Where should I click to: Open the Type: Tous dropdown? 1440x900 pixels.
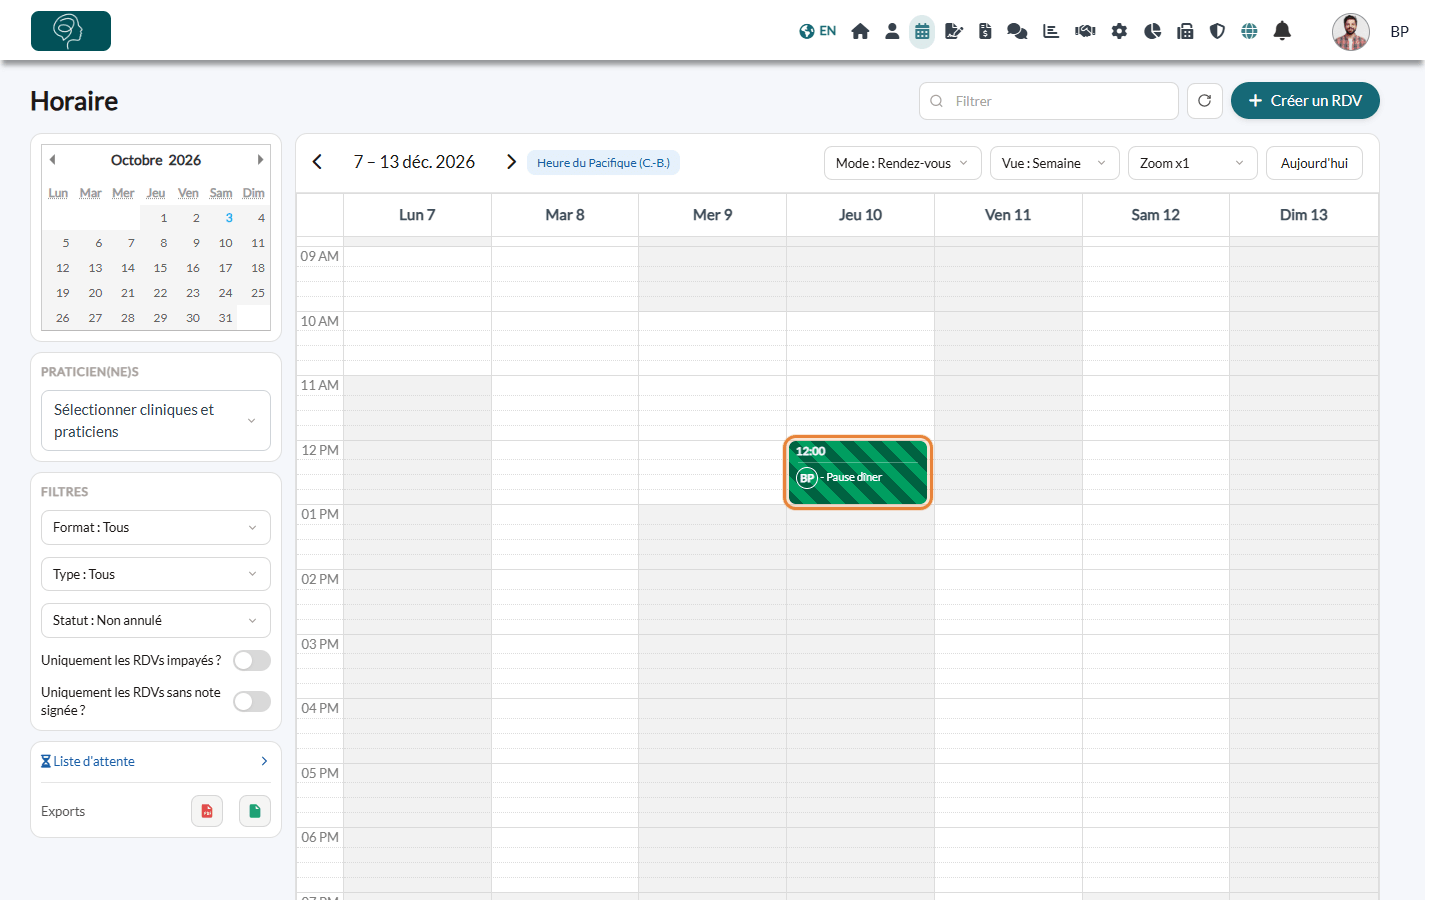[156, 574]
